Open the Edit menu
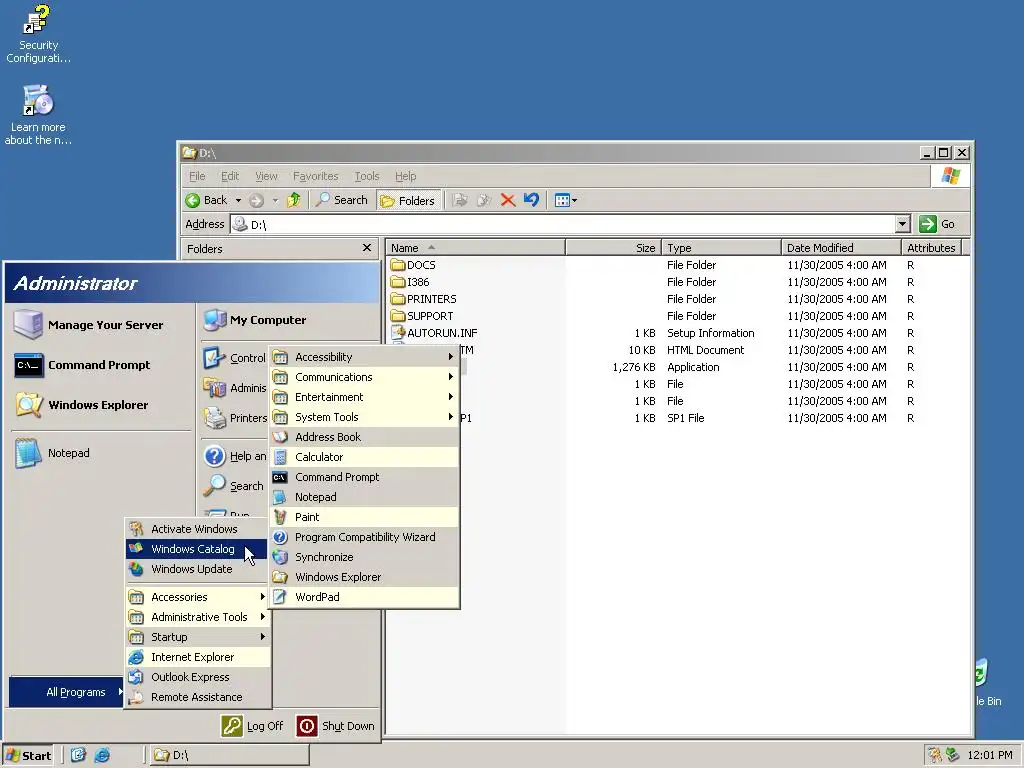Viewport: 1024px width, 768px height. point(230,176)
